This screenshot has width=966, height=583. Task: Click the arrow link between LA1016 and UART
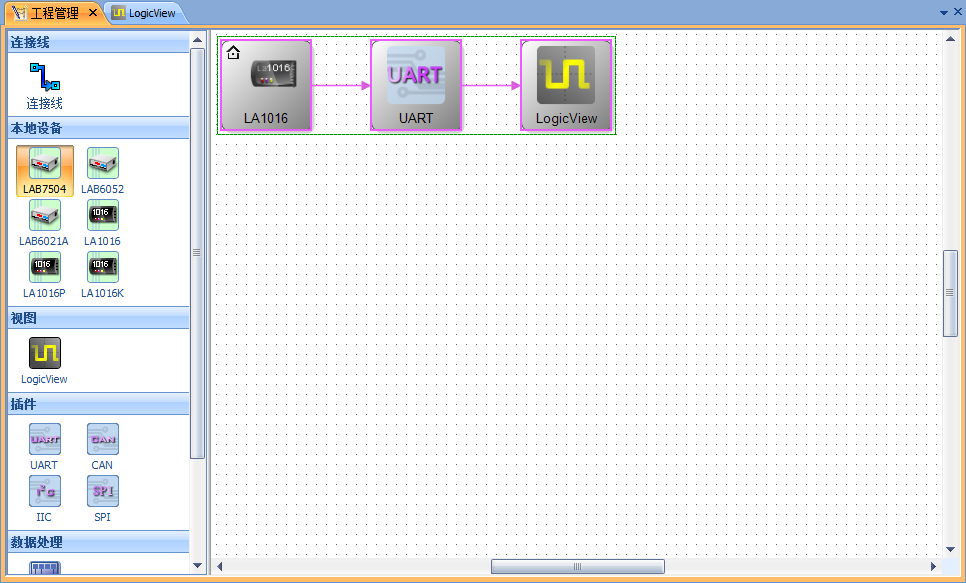341,86
